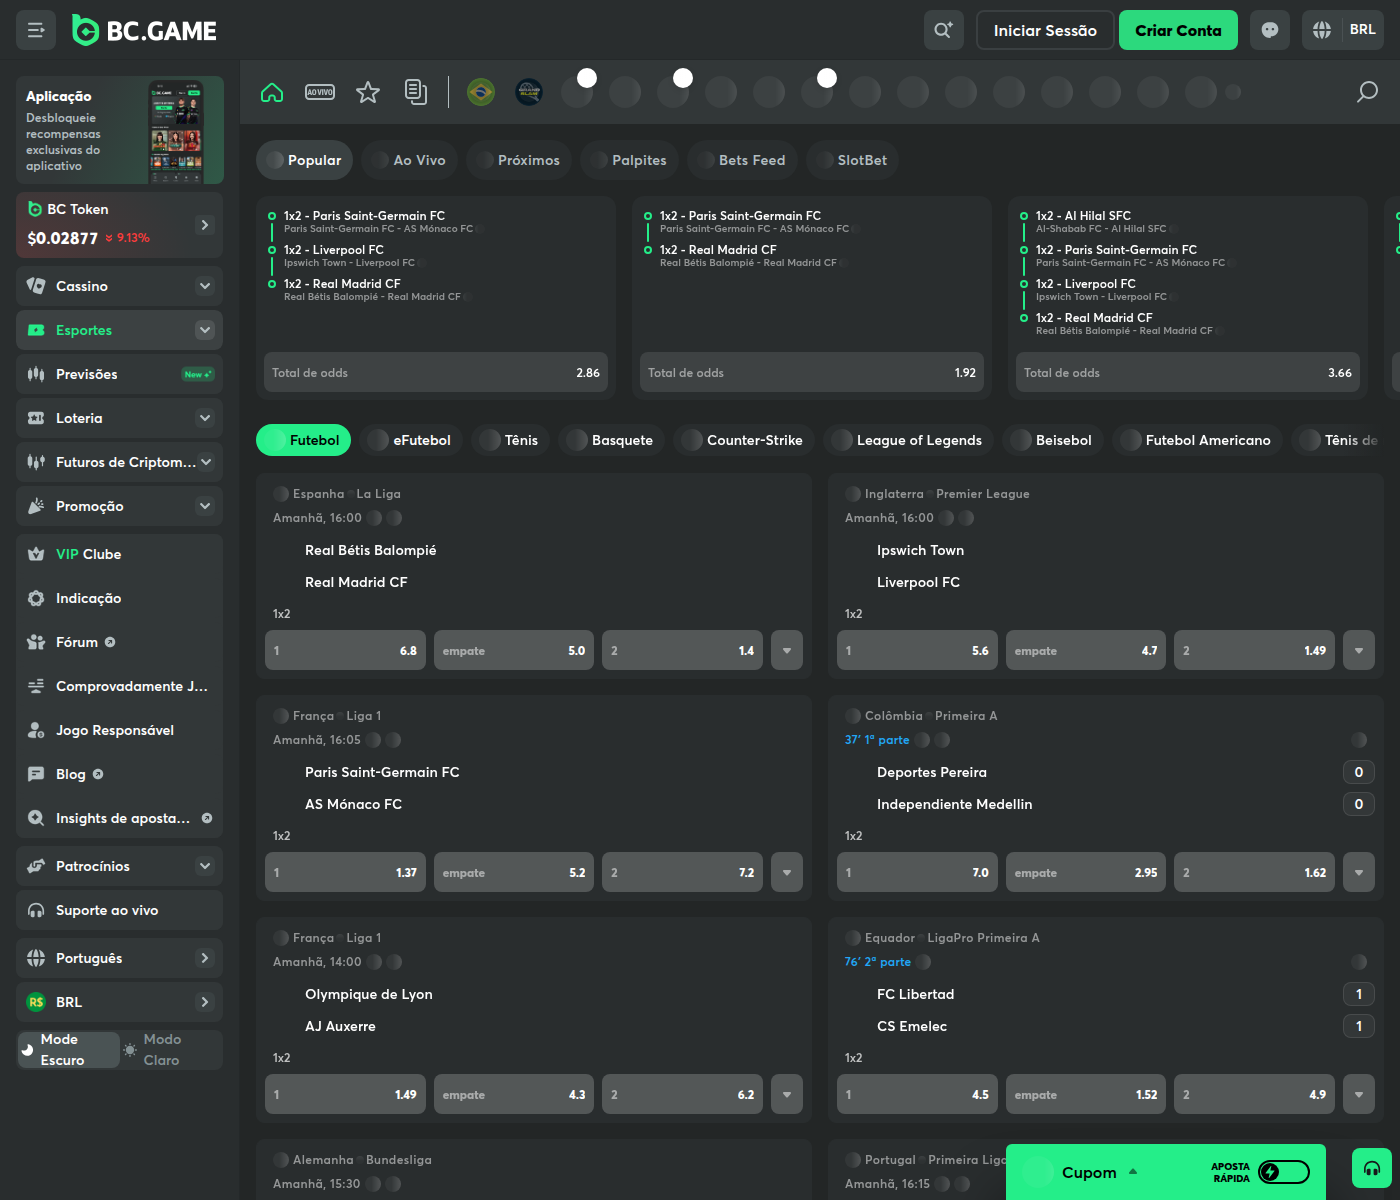Open the chat bubble icon
The height and width of the screenshot is (1200, 1400).
(x=1270, y=31)
